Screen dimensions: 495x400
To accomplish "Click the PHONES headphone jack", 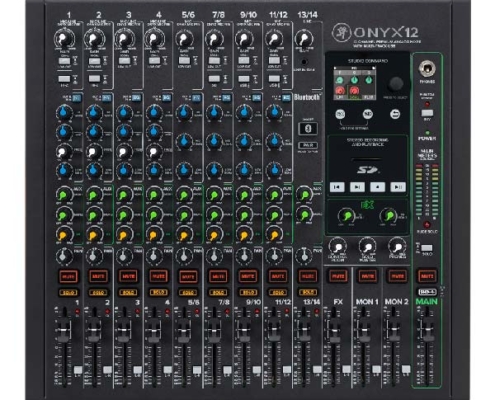I will 427,69.
